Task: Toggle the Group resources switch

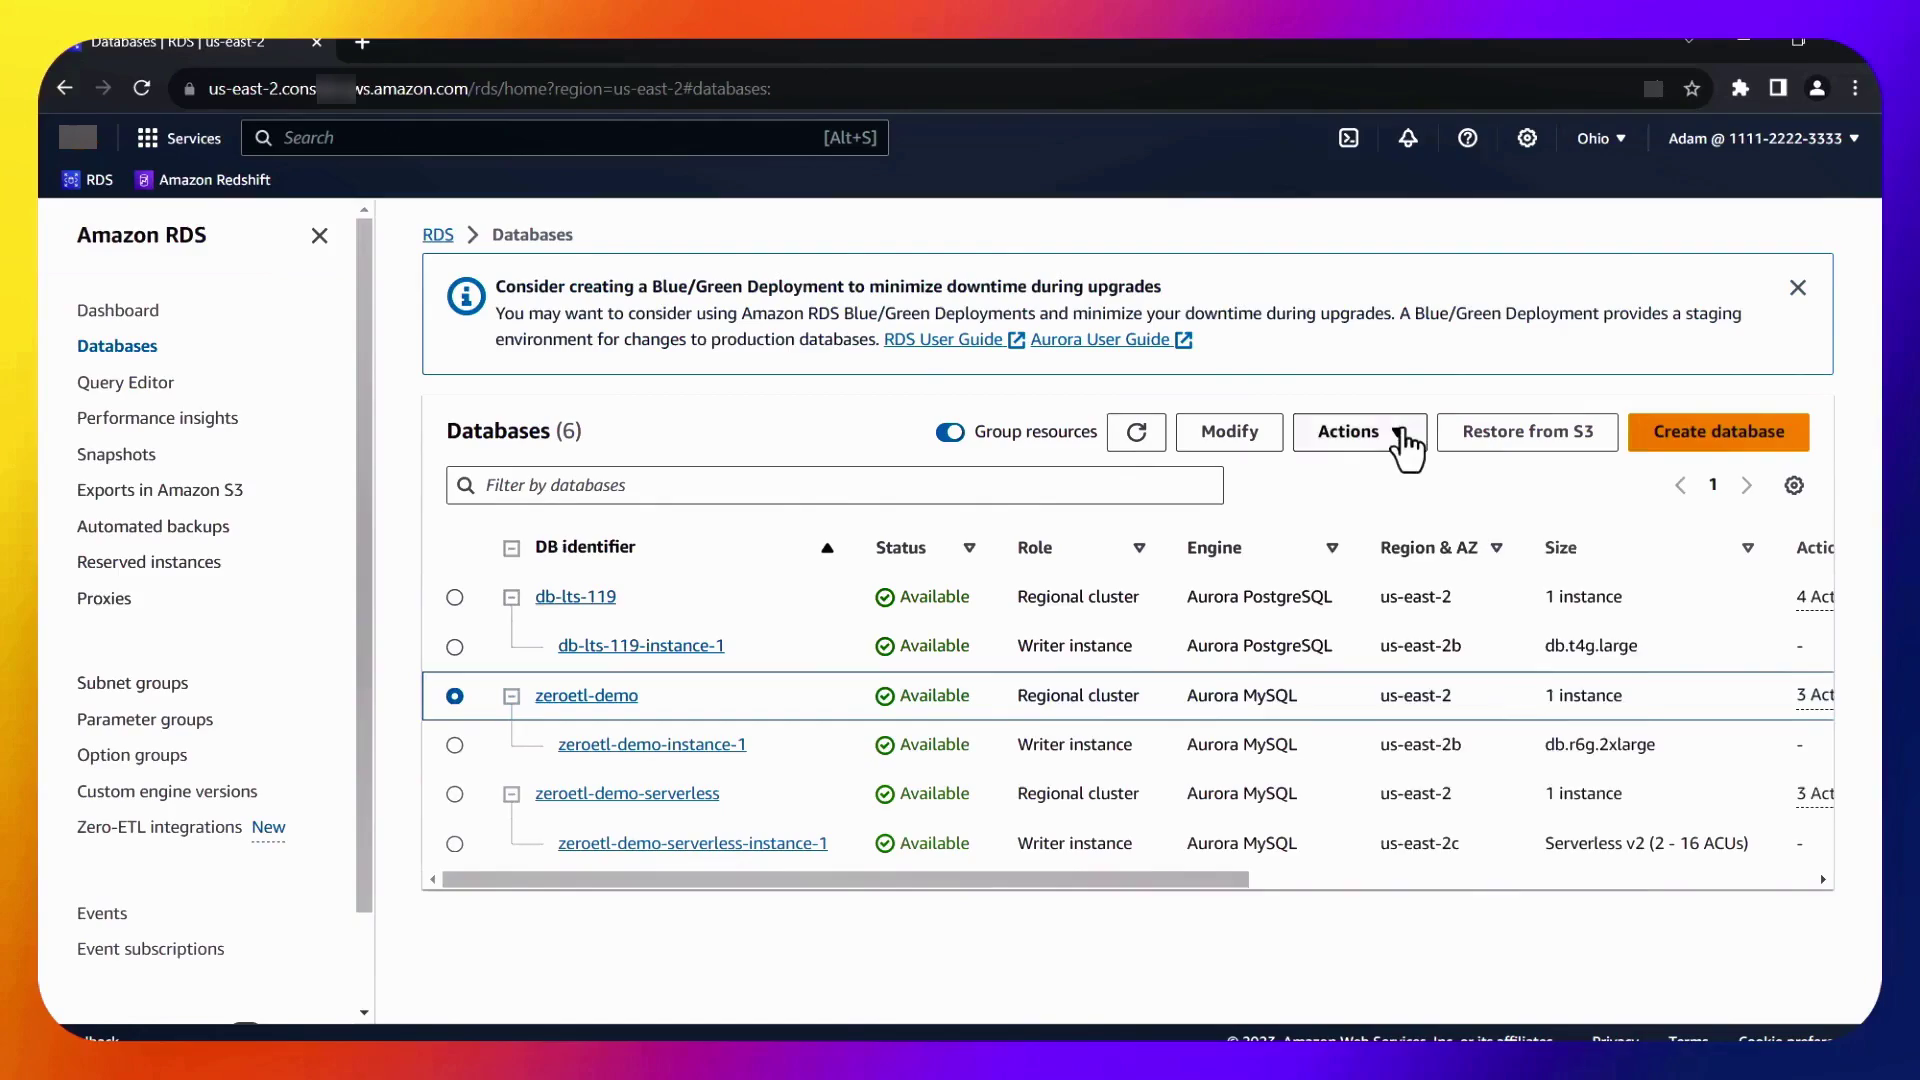Action: point(950,432)
